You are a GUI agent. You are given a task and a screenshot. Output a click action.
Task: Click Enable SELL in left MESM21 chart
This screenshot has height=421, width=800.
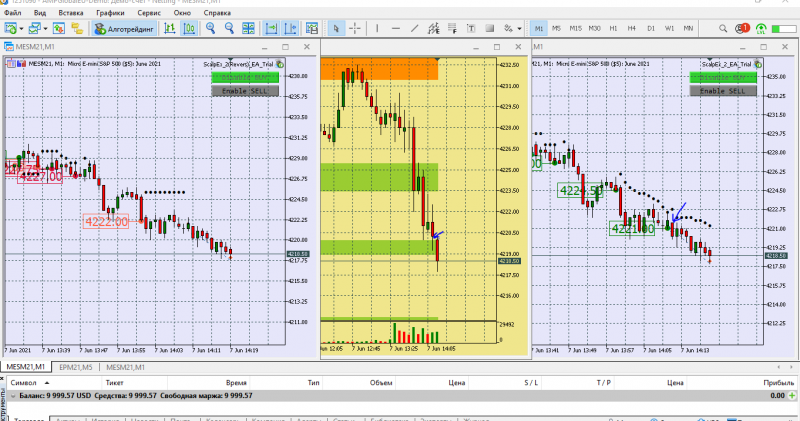tap(245, 91)
